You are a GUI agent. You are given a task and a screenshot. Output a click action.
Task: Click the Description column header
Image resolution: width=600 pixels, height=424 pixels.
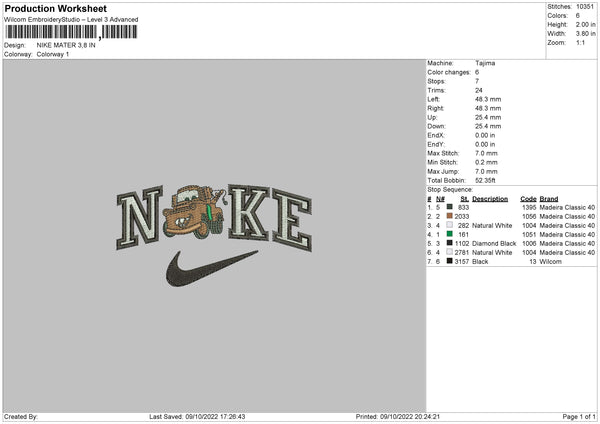point(490,199)
